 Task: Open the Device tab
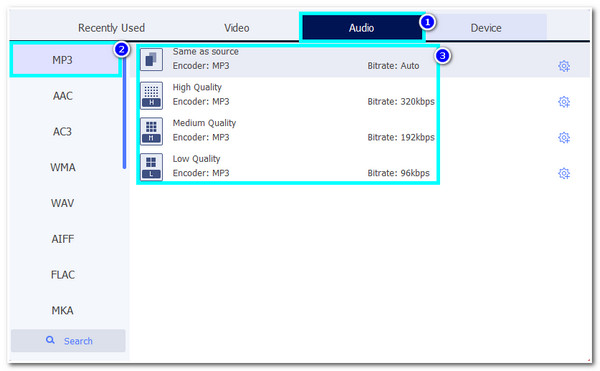point(486,28)
